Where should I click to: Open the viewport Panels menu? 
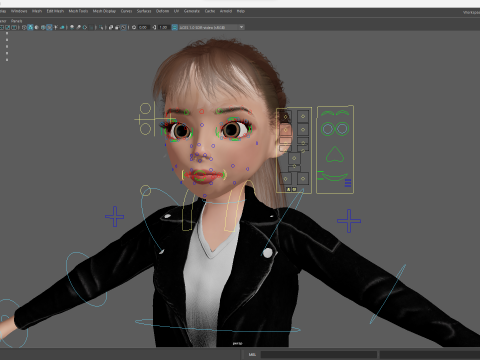pyautogui.click(x=16, y=21)
